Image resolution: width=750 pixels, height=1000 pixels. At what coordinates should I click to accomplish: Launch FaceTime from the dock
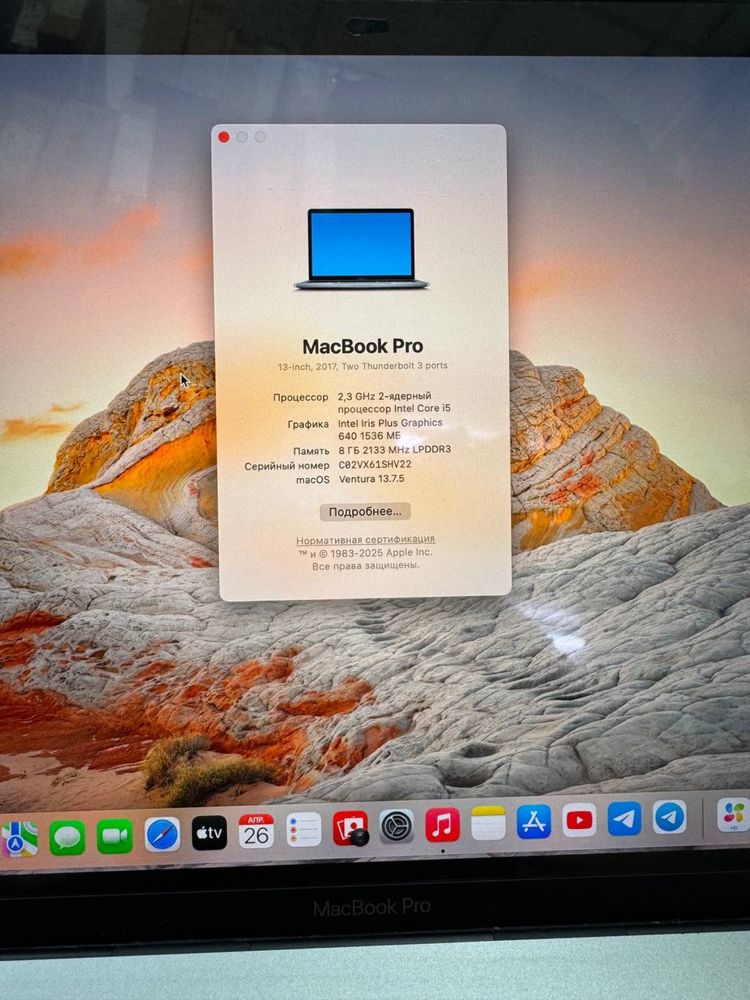click(x=115, y=835)
